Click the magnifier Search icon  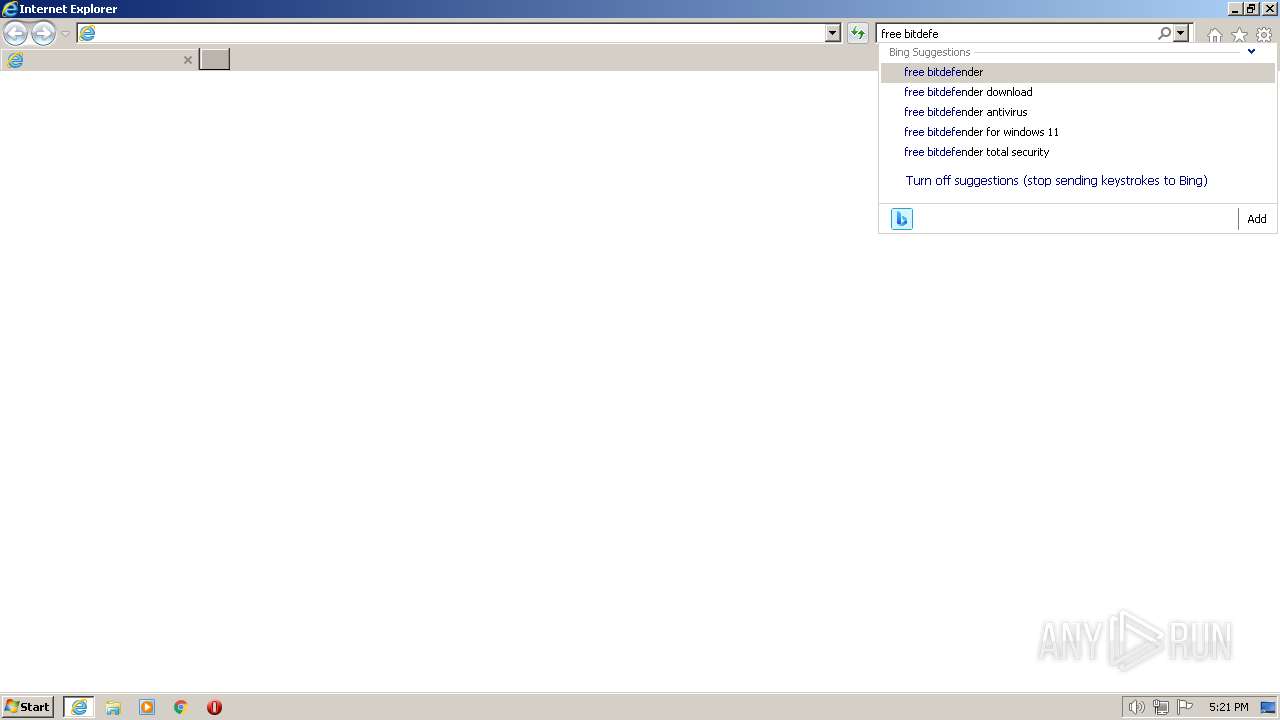(1164, 33)
